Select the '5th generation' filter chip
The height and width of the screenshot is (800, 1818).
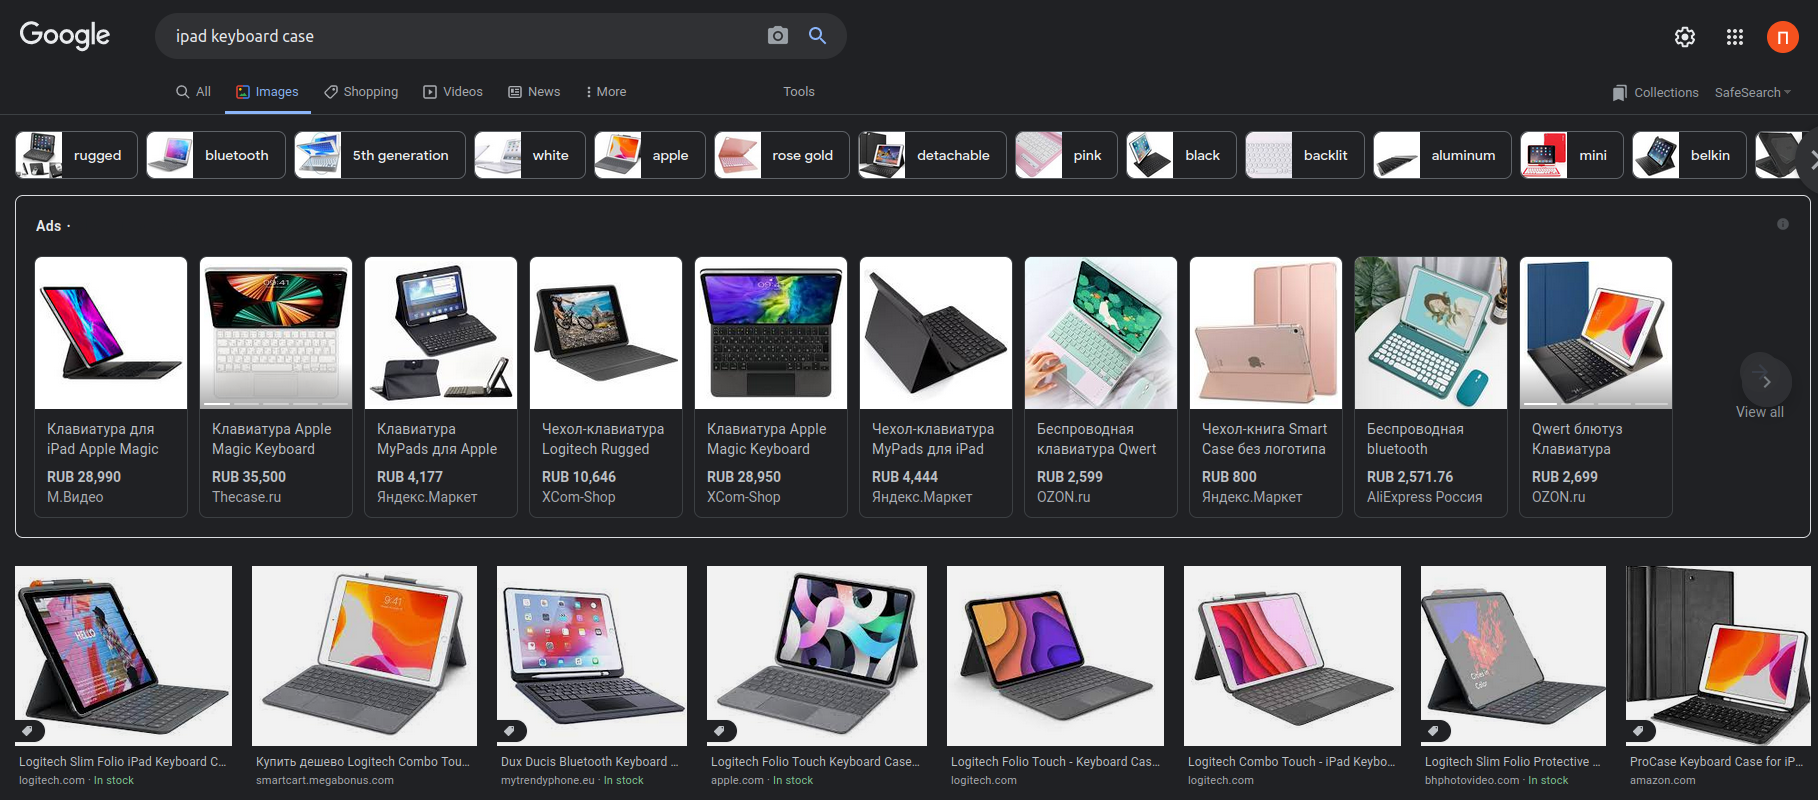pyautogui.click(x=380, y=155)
